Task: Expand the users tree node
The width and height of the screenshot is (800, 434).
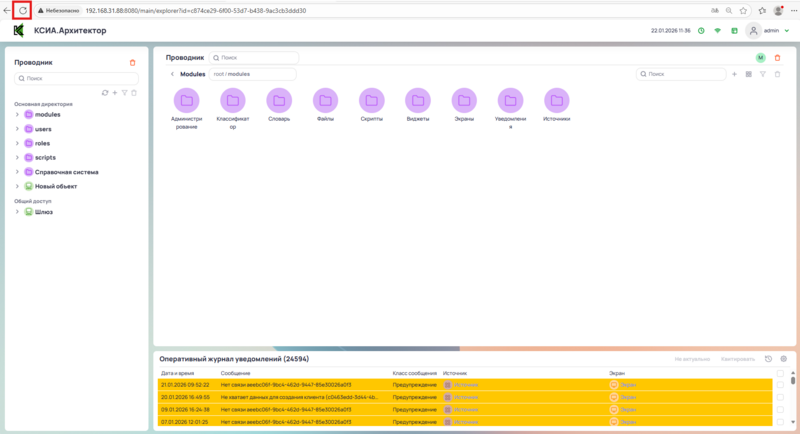Action: pyautogui.click(x=17, y=129)
